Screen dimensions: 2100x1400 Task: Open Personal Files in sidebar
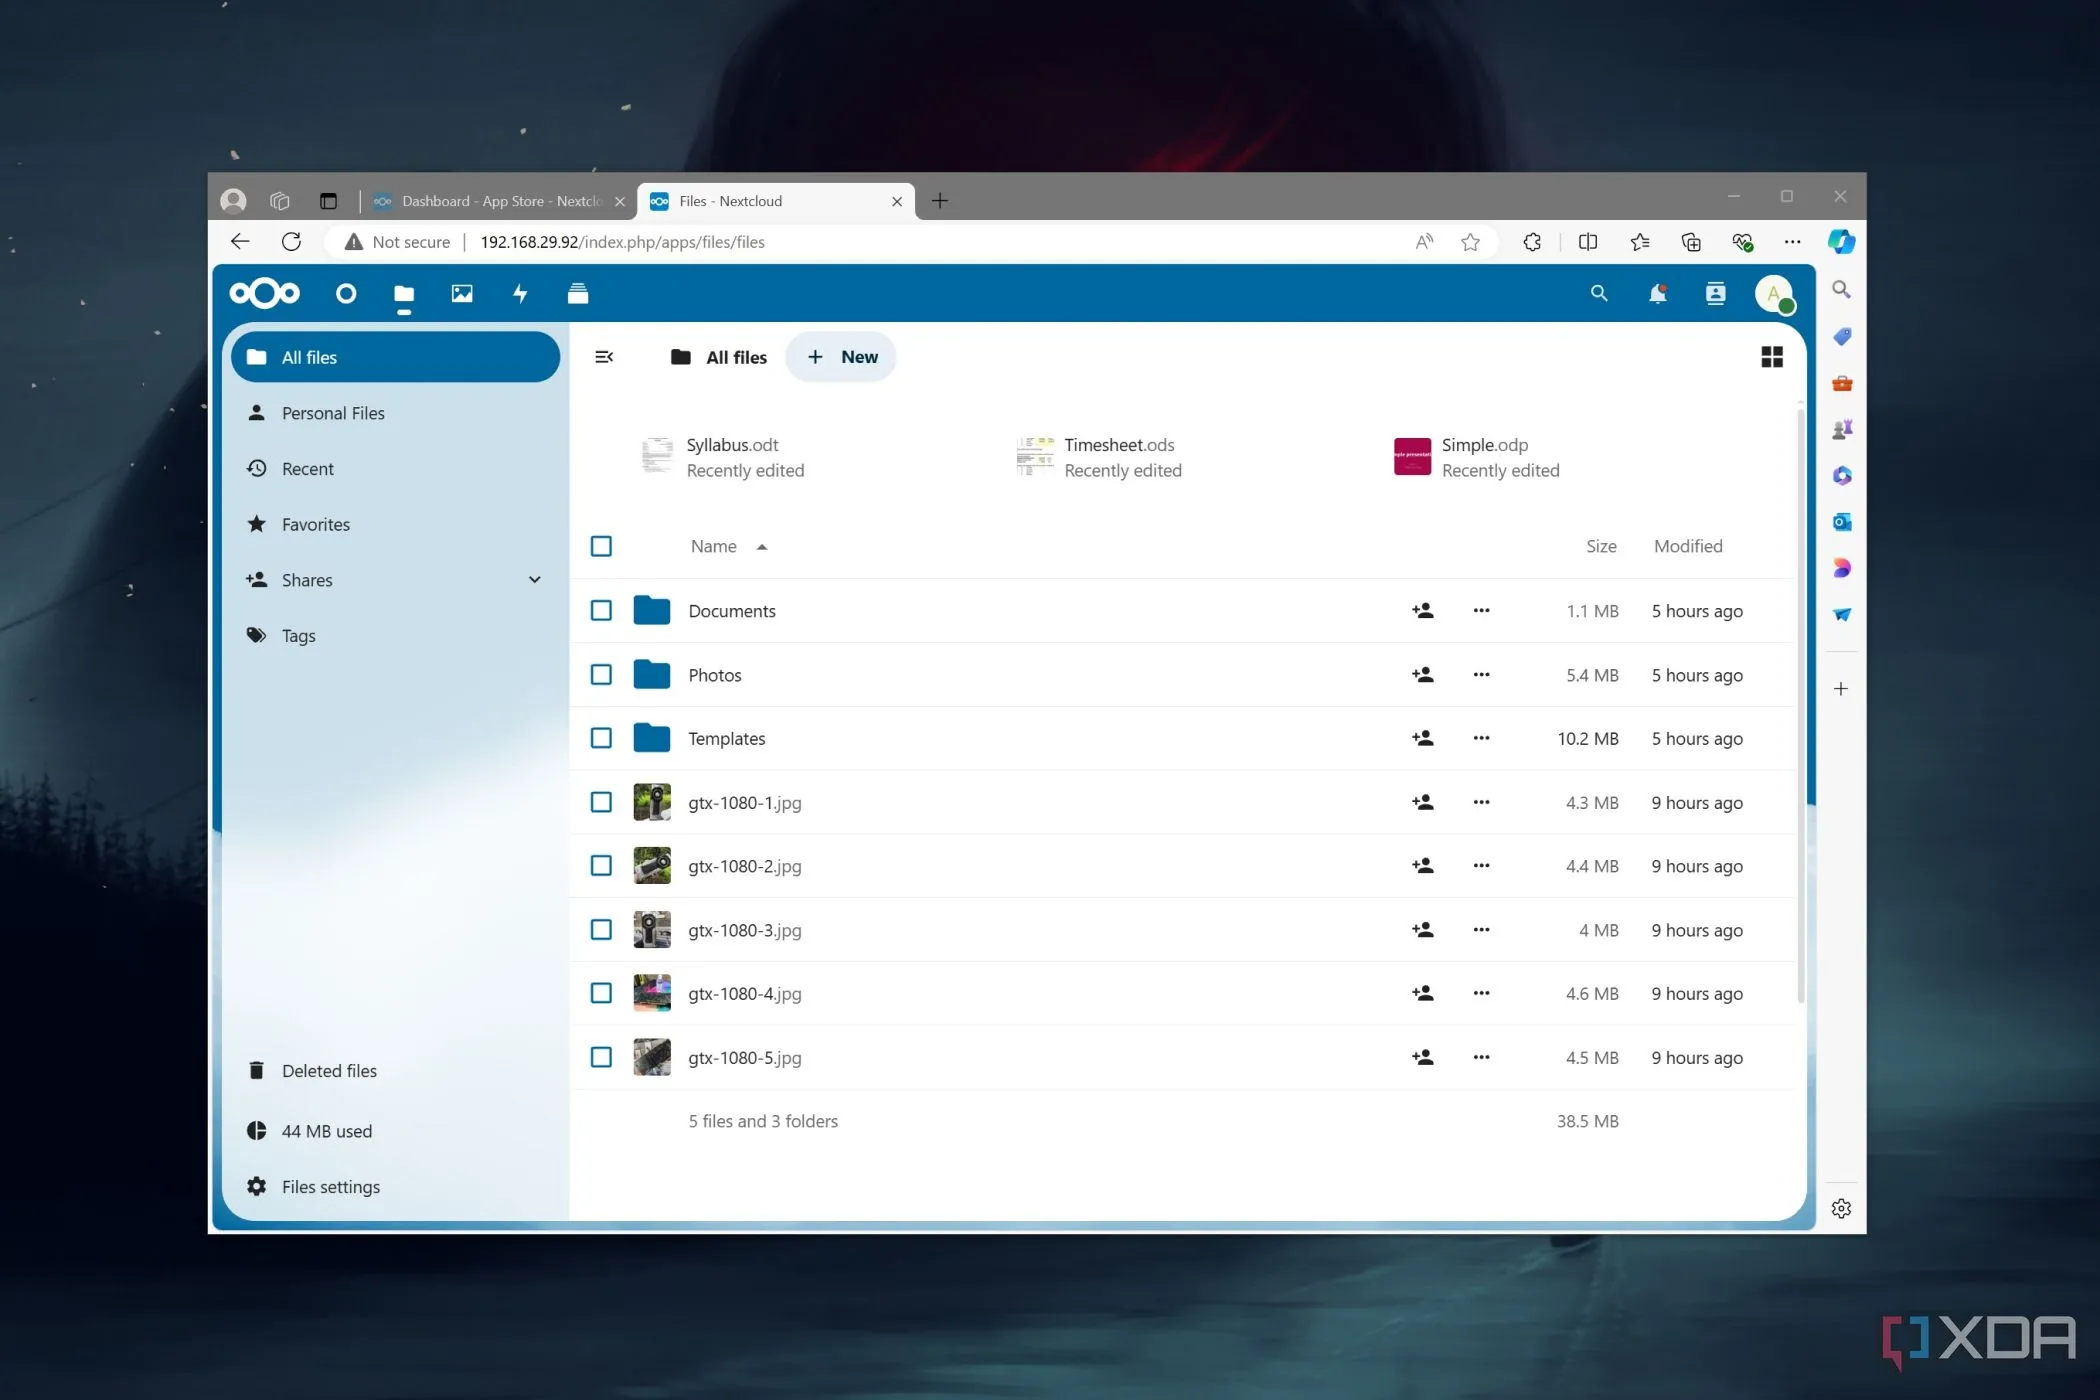pos(395,413)
